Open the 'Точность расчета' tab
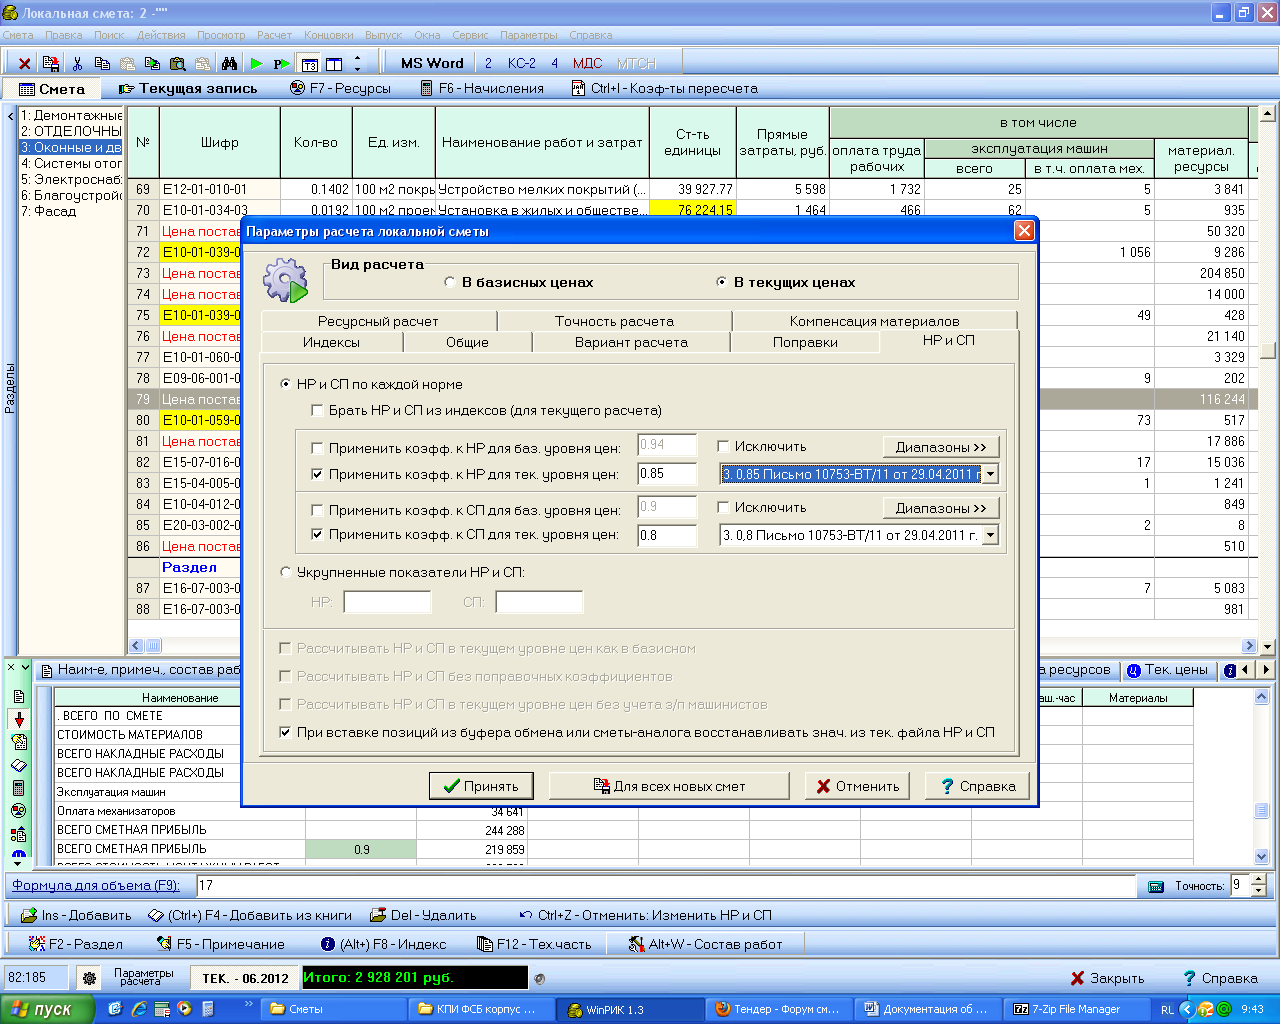The width and height of the screenshot is (1280, 1024). click(x=614, y=321)
